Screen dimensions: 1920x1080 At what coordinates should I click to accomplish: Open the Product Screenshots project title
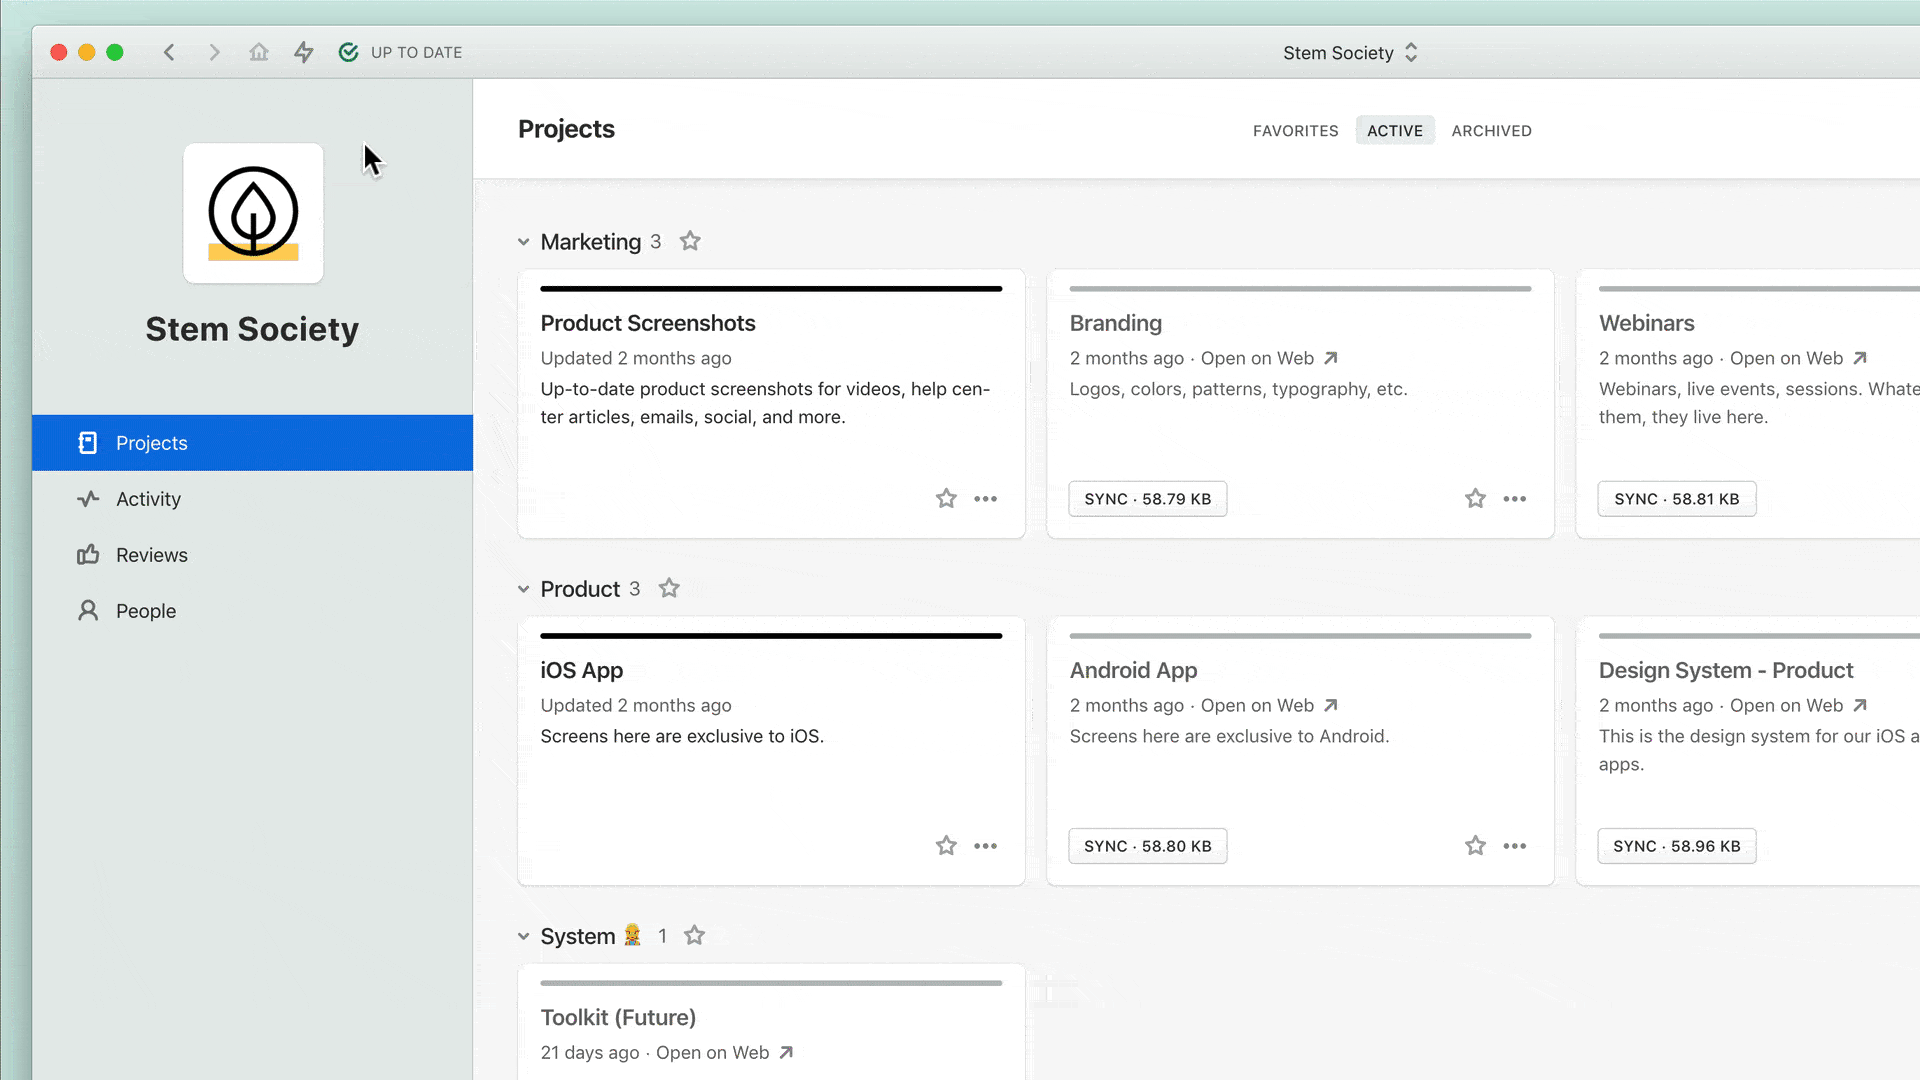[648, 323]
